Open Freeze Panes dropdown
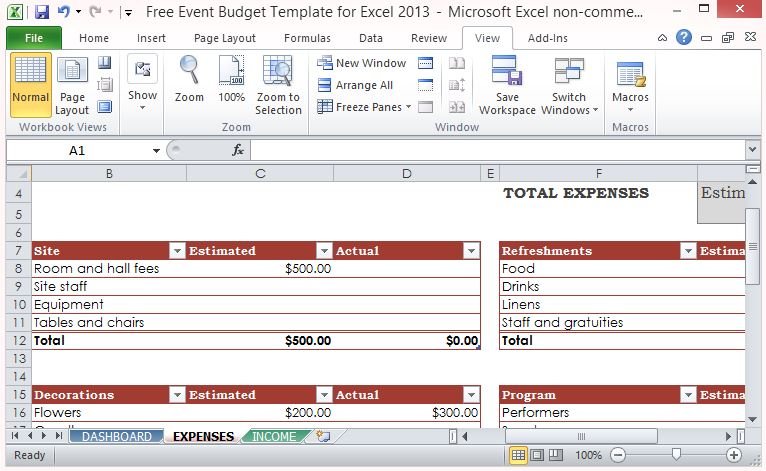Image resolution: width=766 pixels, height=471 pixels. [364, 107]
